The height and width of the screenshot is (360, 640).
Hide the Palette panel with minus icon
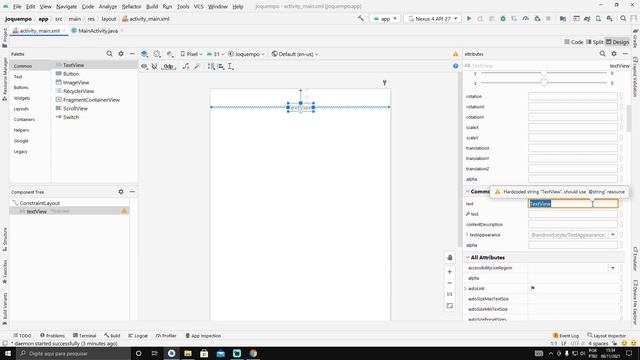[132, 53]
